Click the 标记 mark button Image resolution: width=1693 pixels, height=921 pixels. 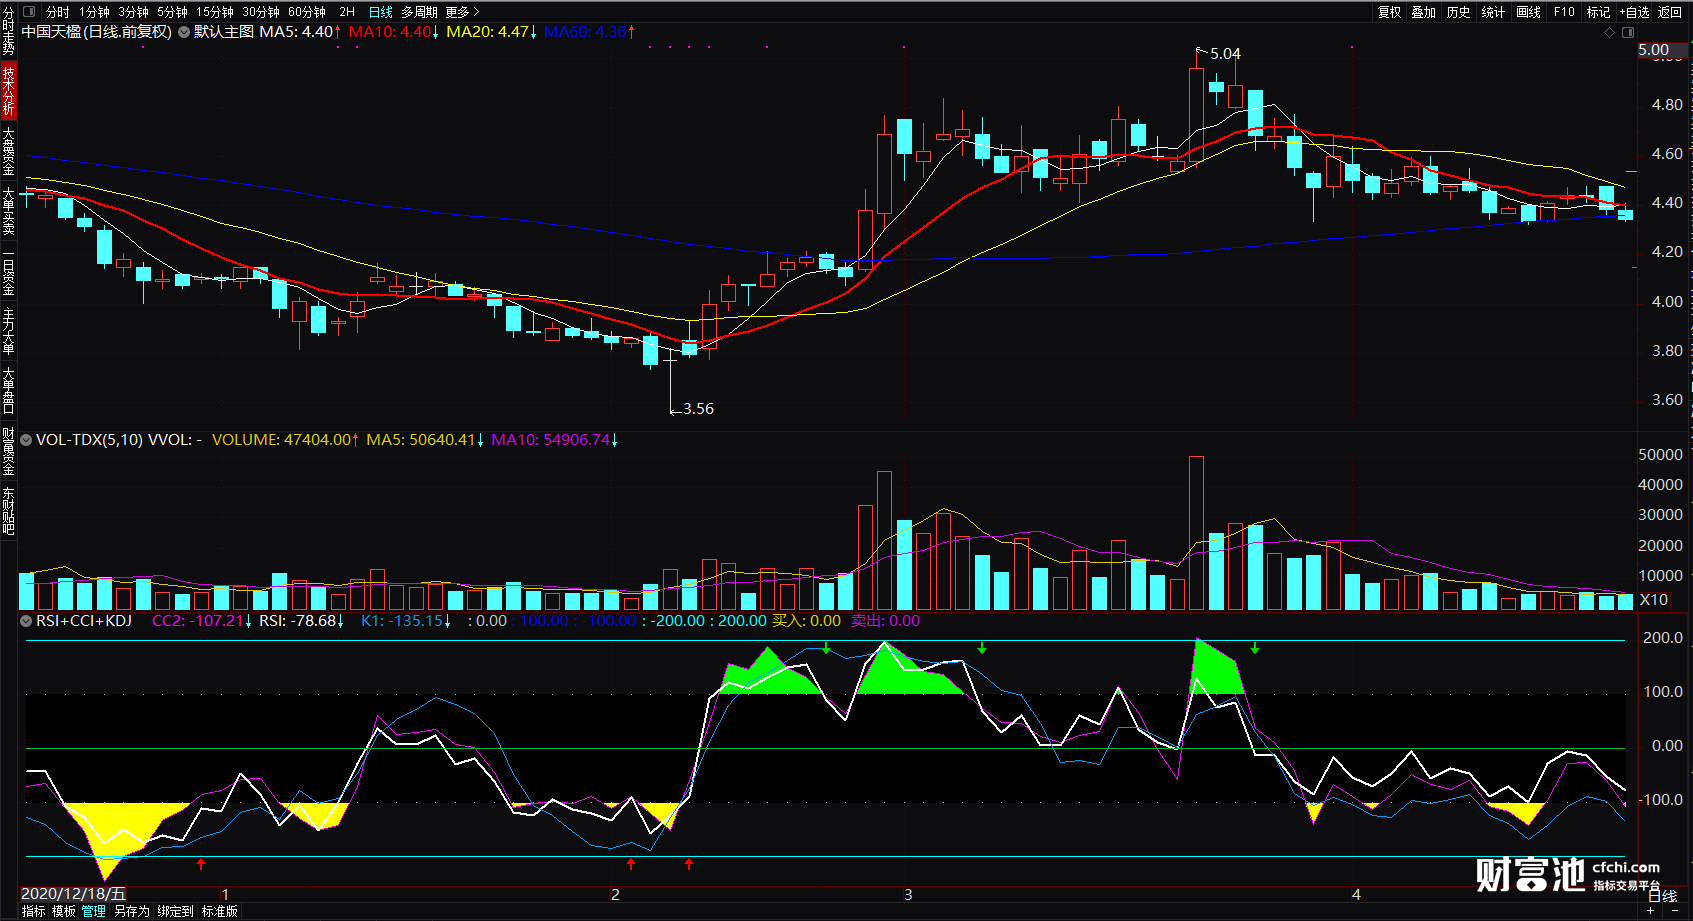(x=1598, y=12)
